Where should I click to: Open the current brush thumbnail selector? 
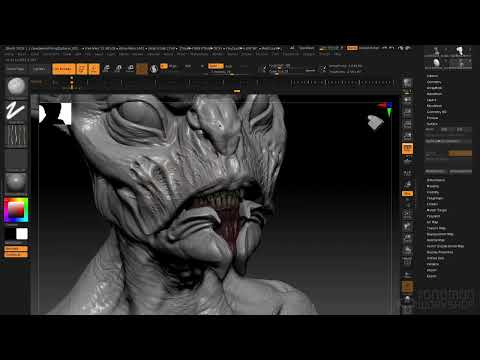pos(16,87)
